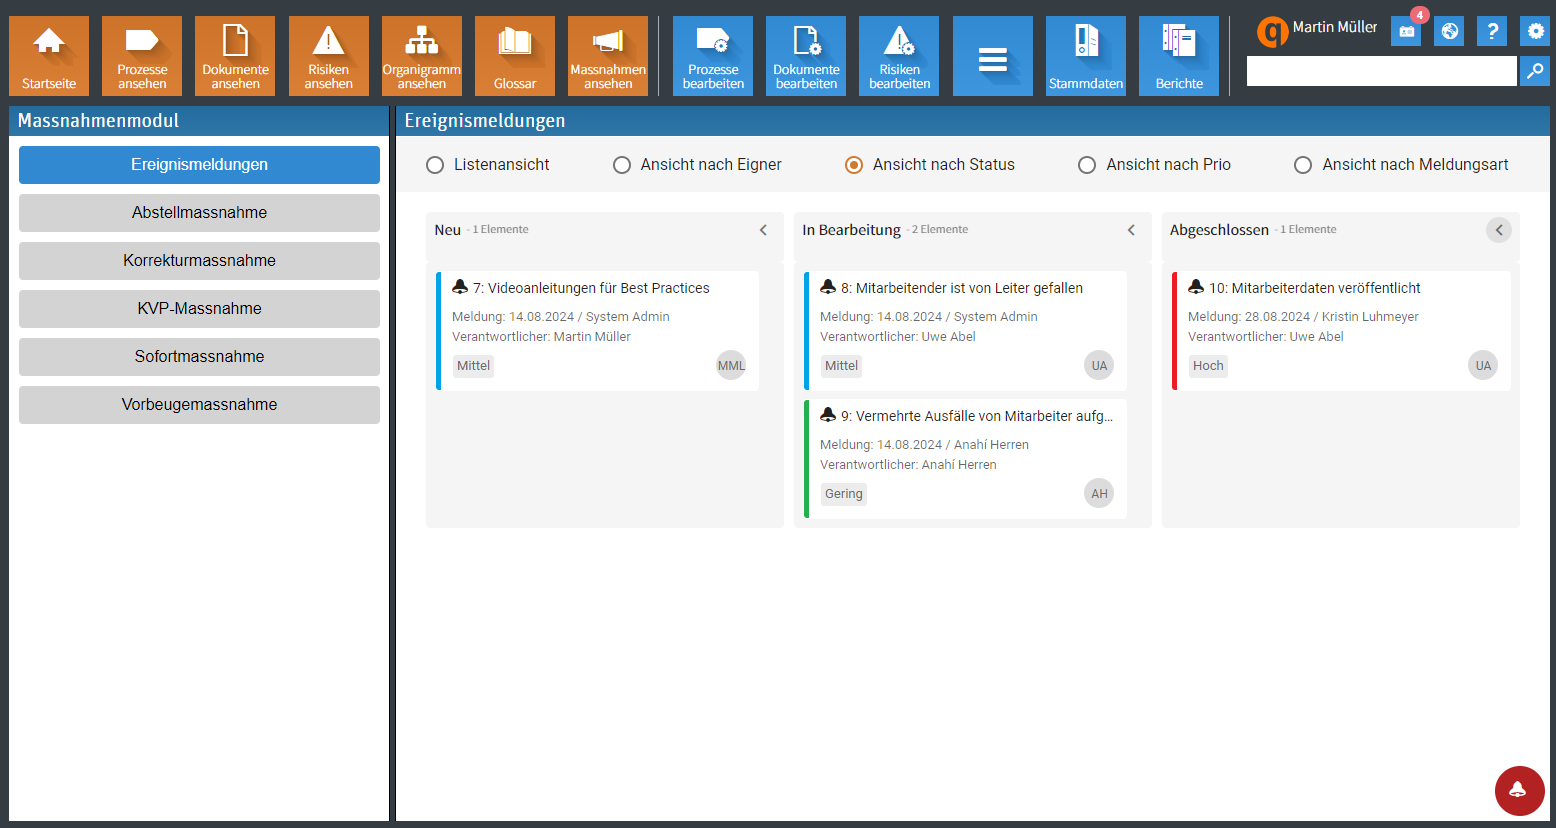Viewport: 1556px width, 828px height.
Task: Click '1 Elemente' count in Neu column
Action: click(x=500, y=230)
